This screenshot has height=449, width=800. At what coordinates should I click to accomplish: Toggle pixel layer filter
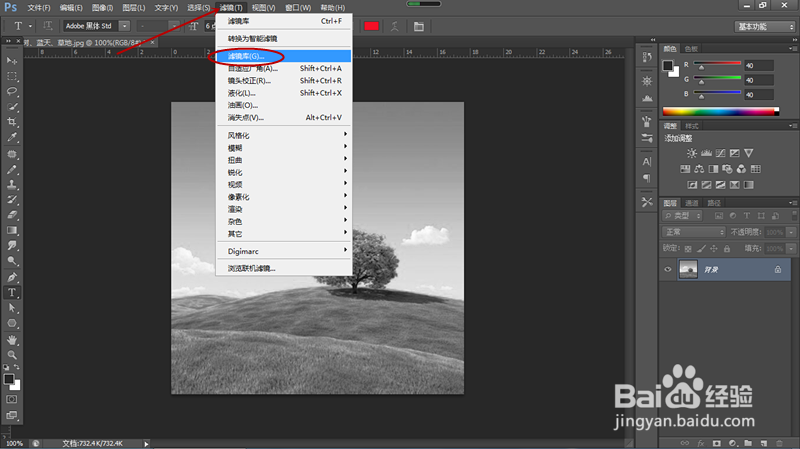[719, 216]
